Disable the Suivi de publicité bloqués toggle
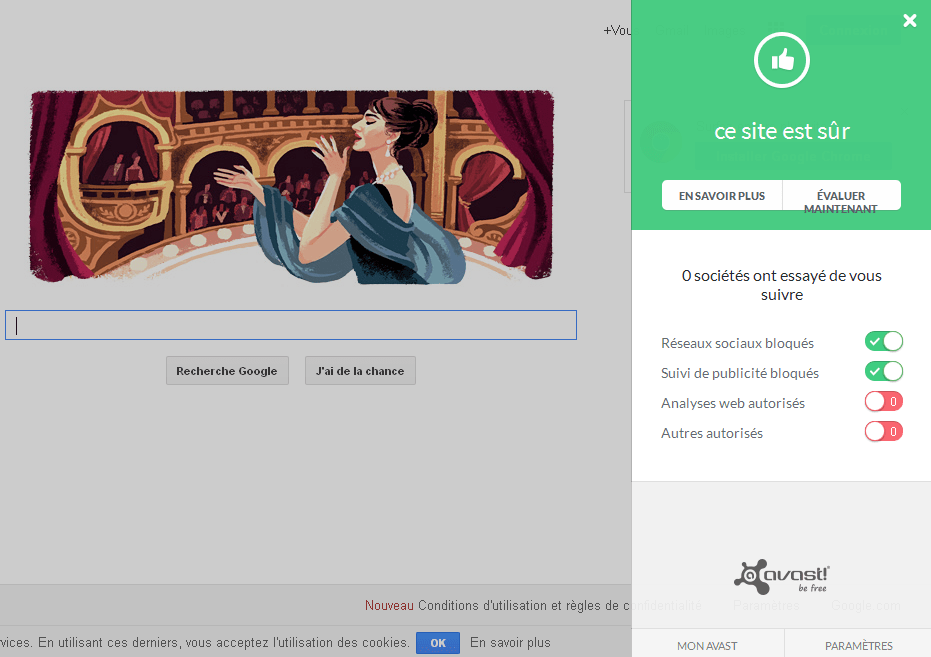The width and height of the screenshot is (931, 657). [884, 372]
